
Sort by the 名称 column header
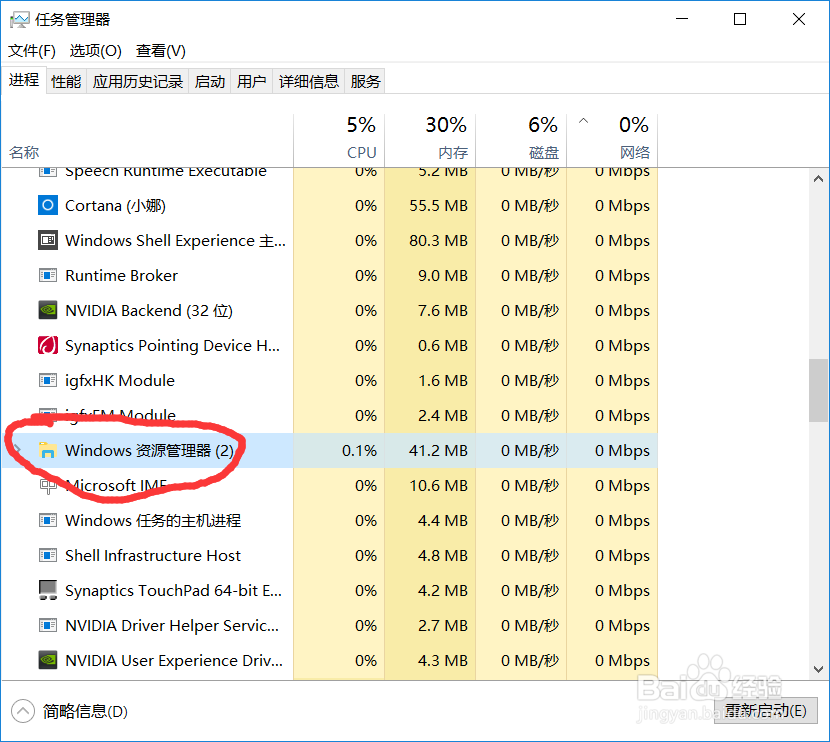tap(147, 140)
